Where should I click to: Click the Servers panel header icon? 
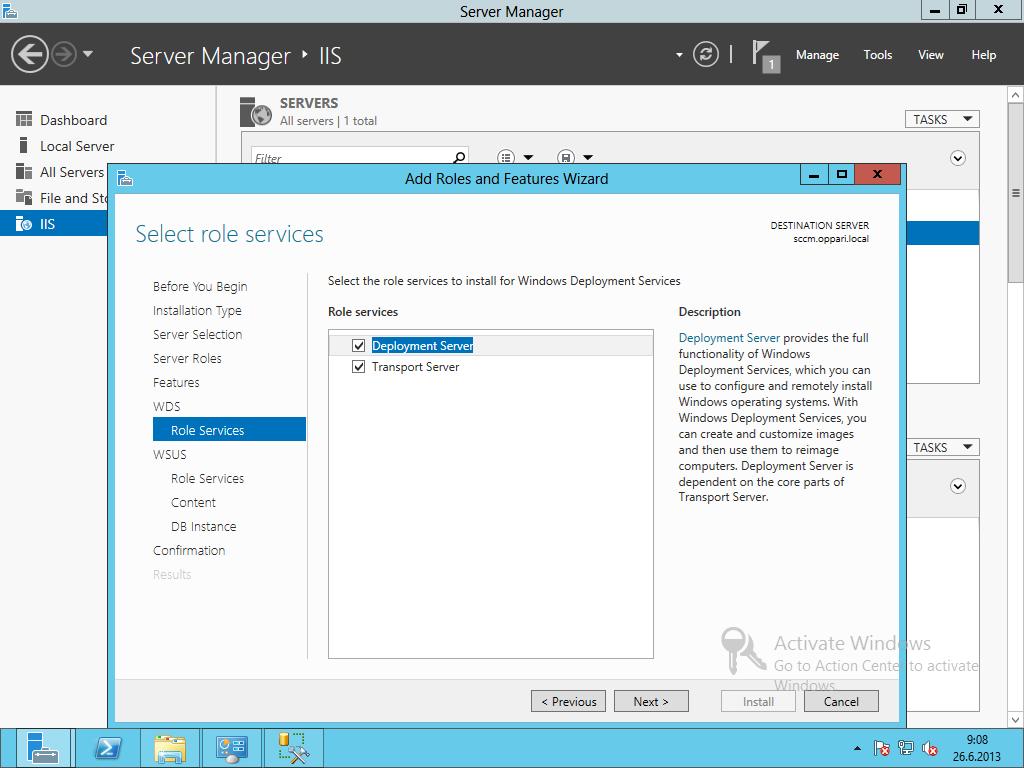tap(255, 112)
